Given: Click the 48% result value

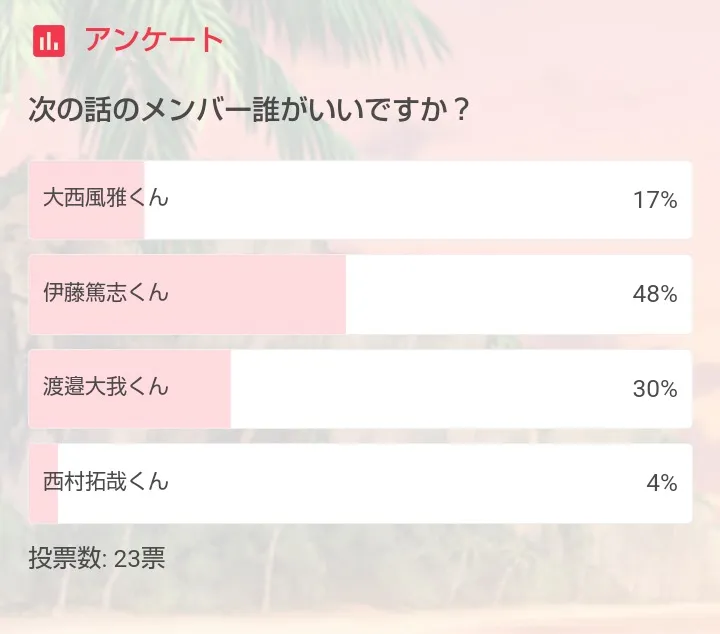Looking at the screenshot, I should click(x=655, y=294).
